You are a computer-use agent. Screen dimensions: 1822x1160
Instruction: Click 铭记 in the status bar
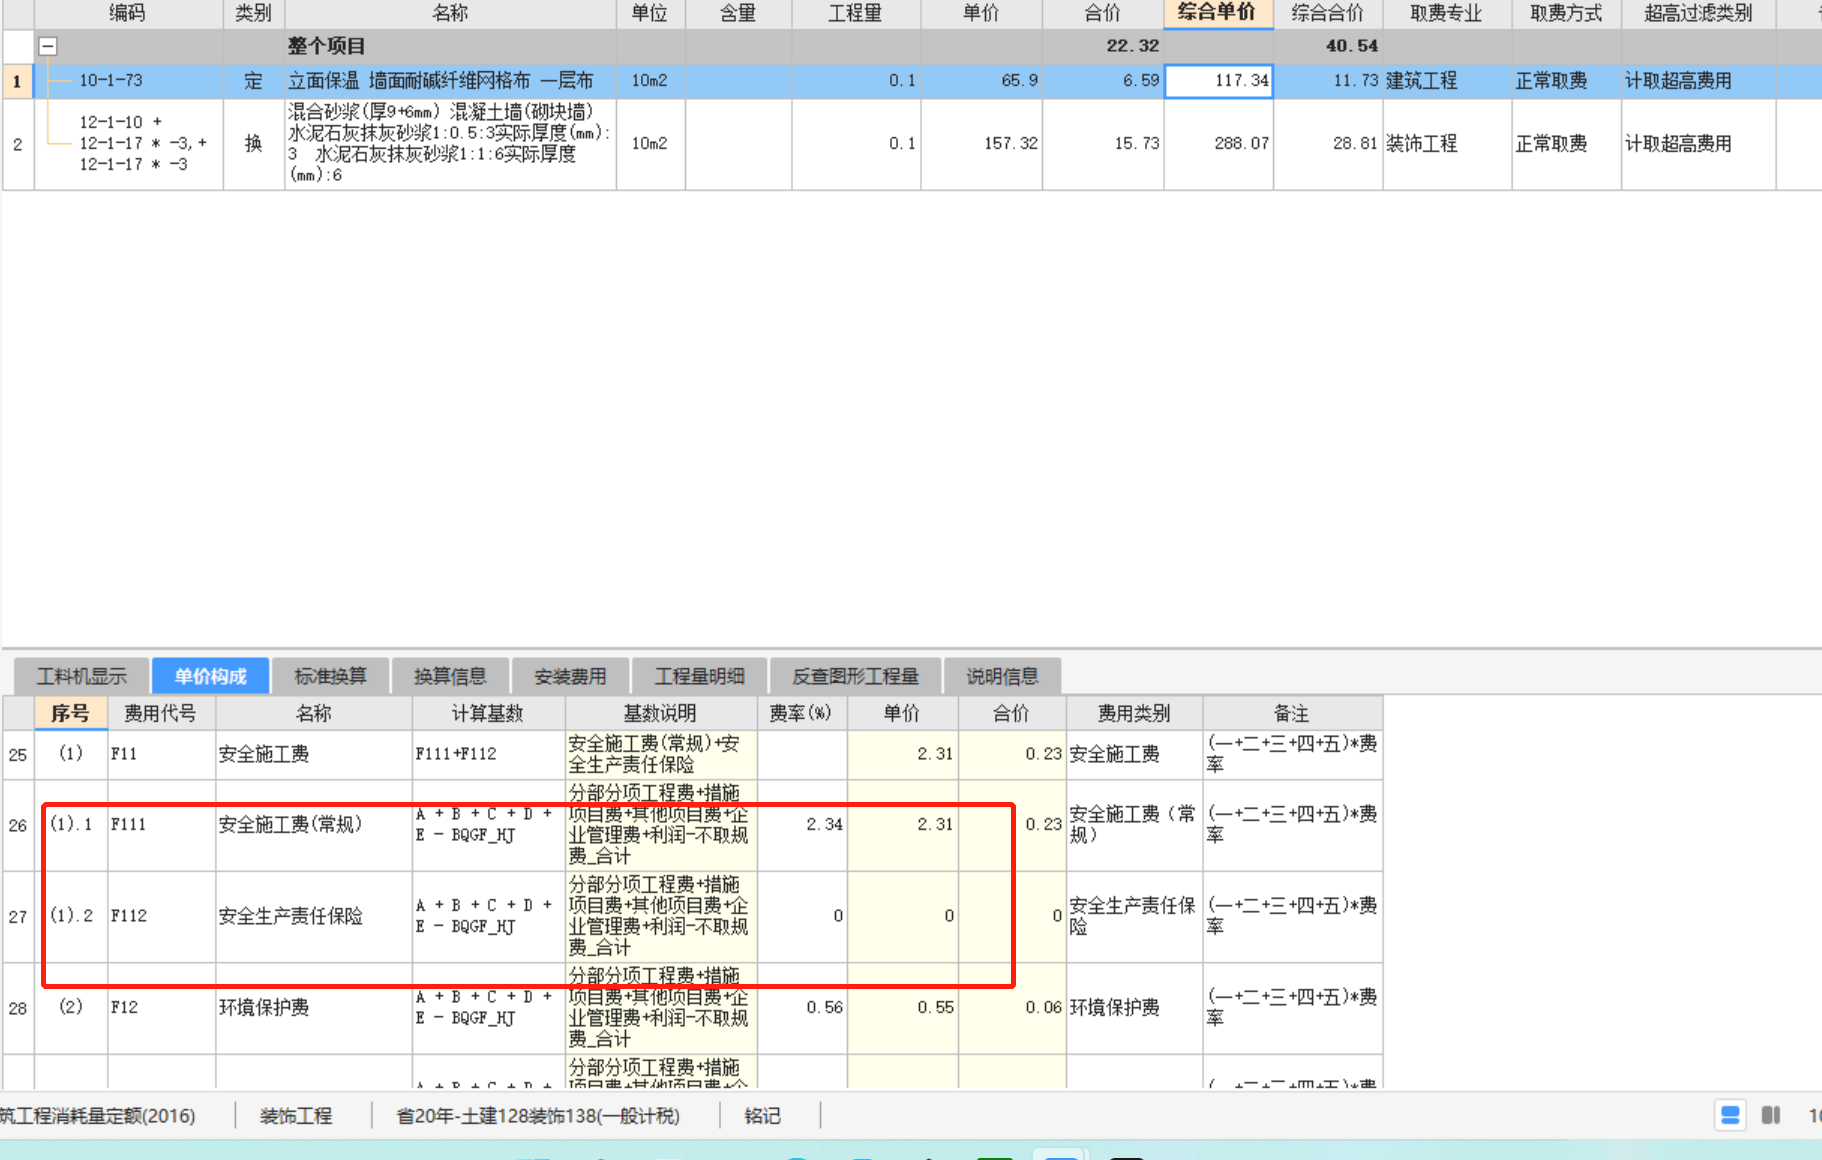(x=762, y=1116)
